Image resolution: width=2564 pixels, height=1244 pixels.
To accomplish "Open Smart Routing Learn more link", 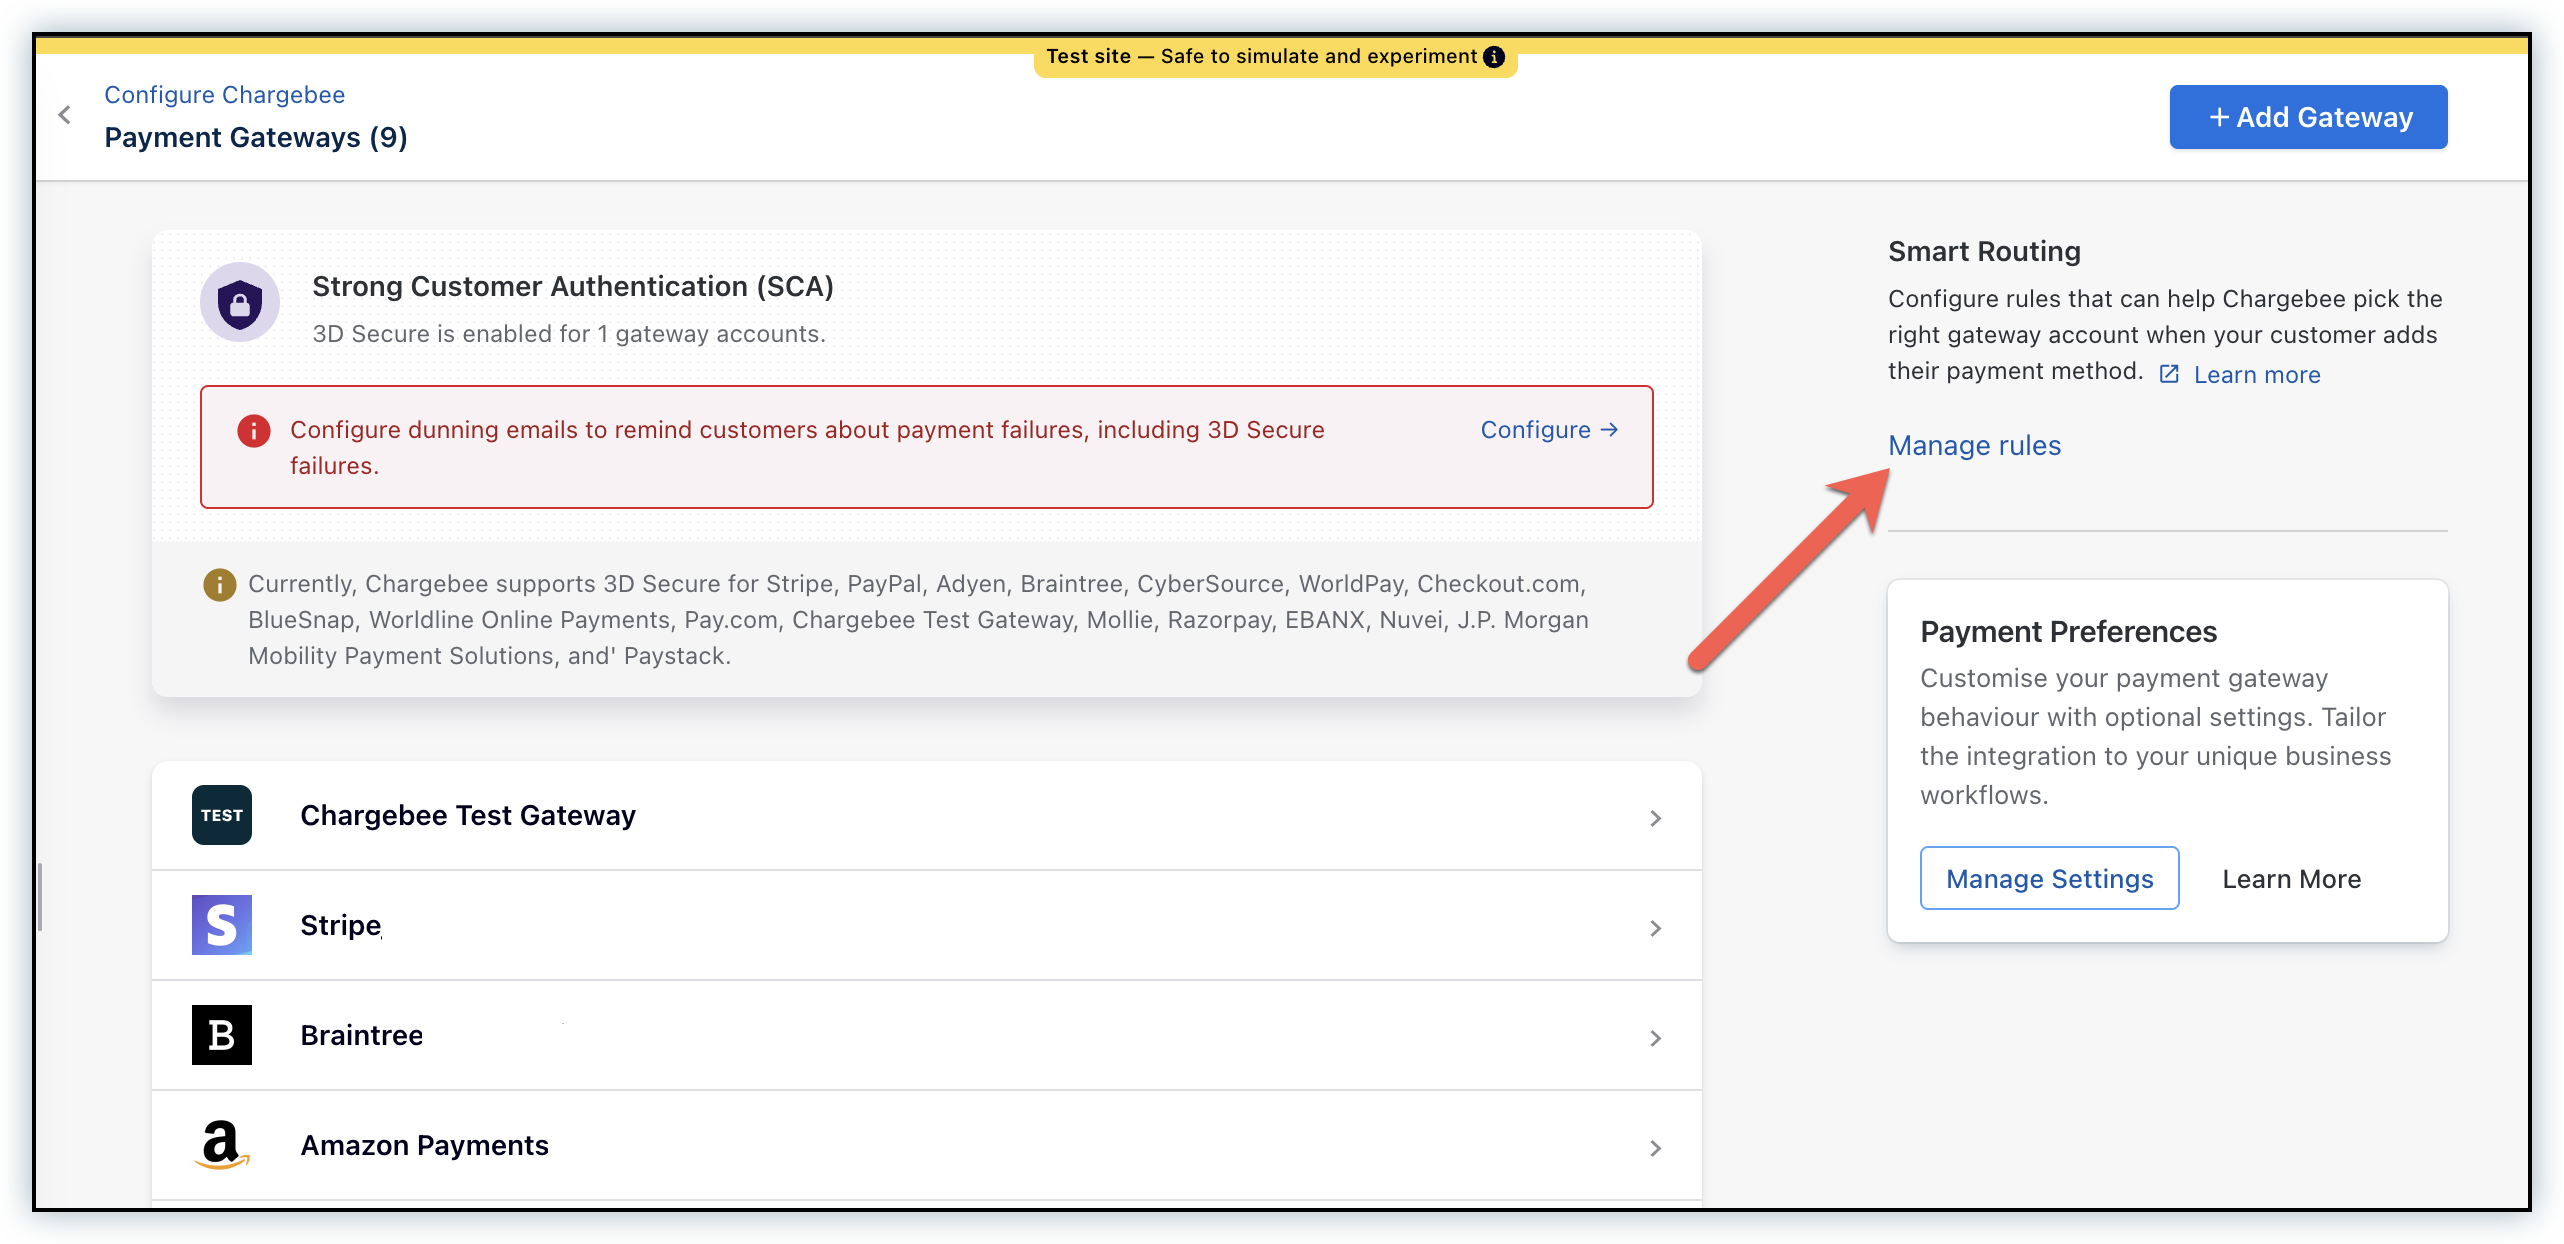I will pos(2257,375).
